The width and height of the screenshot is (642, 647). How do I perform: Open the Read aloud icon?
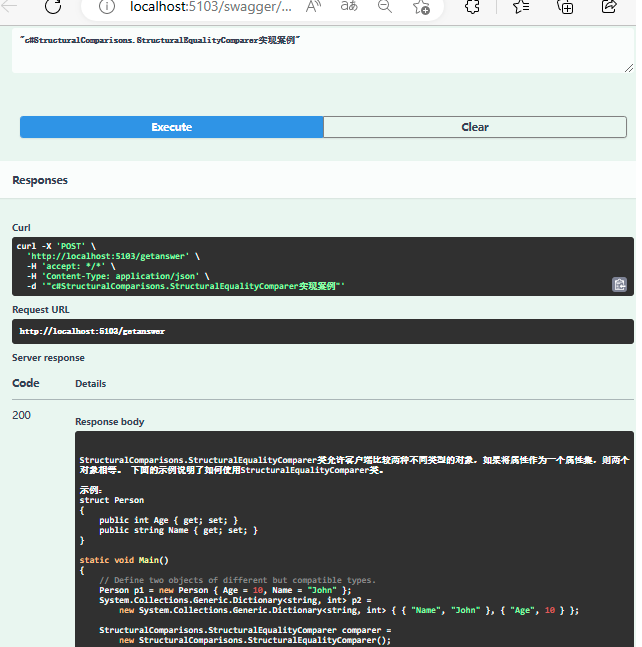point(314,7)
